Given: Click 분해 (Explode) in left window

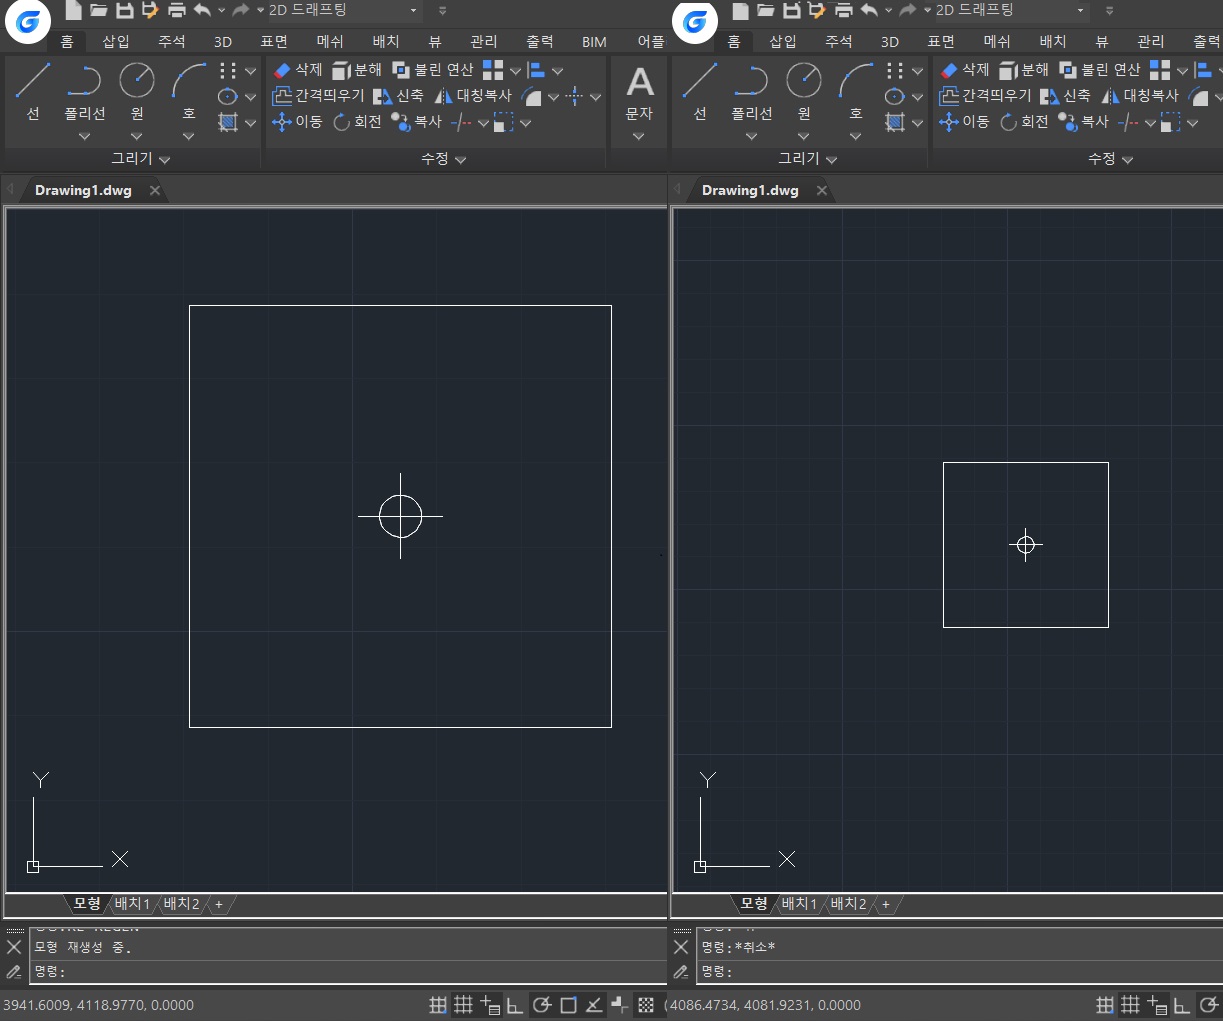Looking at the screenshot, I should click(357, 70).
